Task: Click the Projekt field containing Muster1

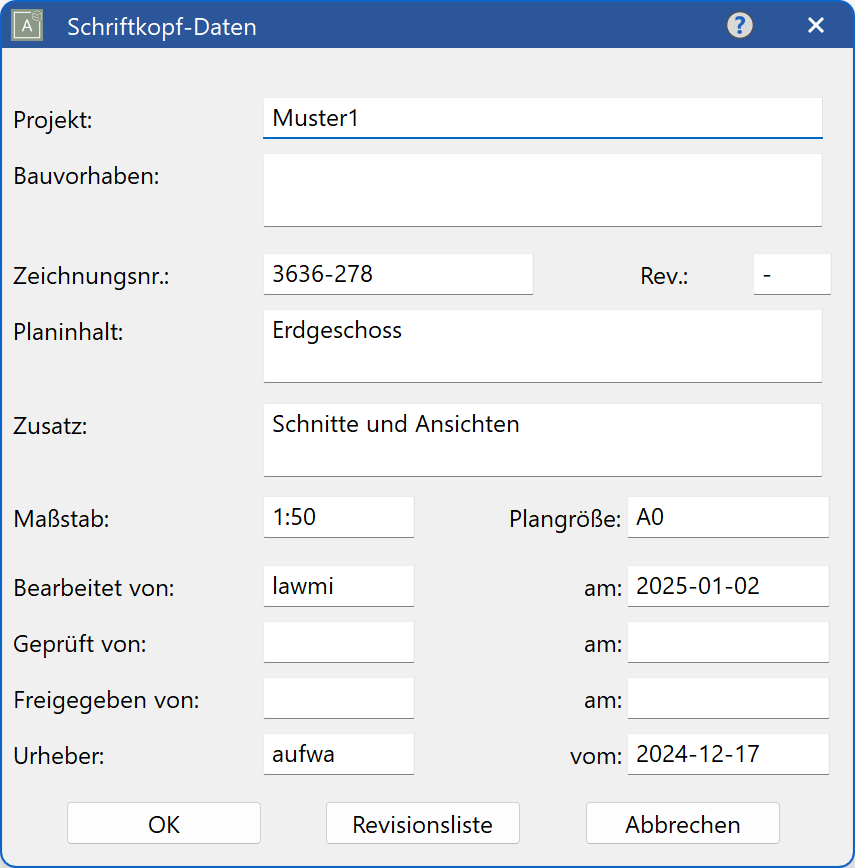Action: pos(542,118)
